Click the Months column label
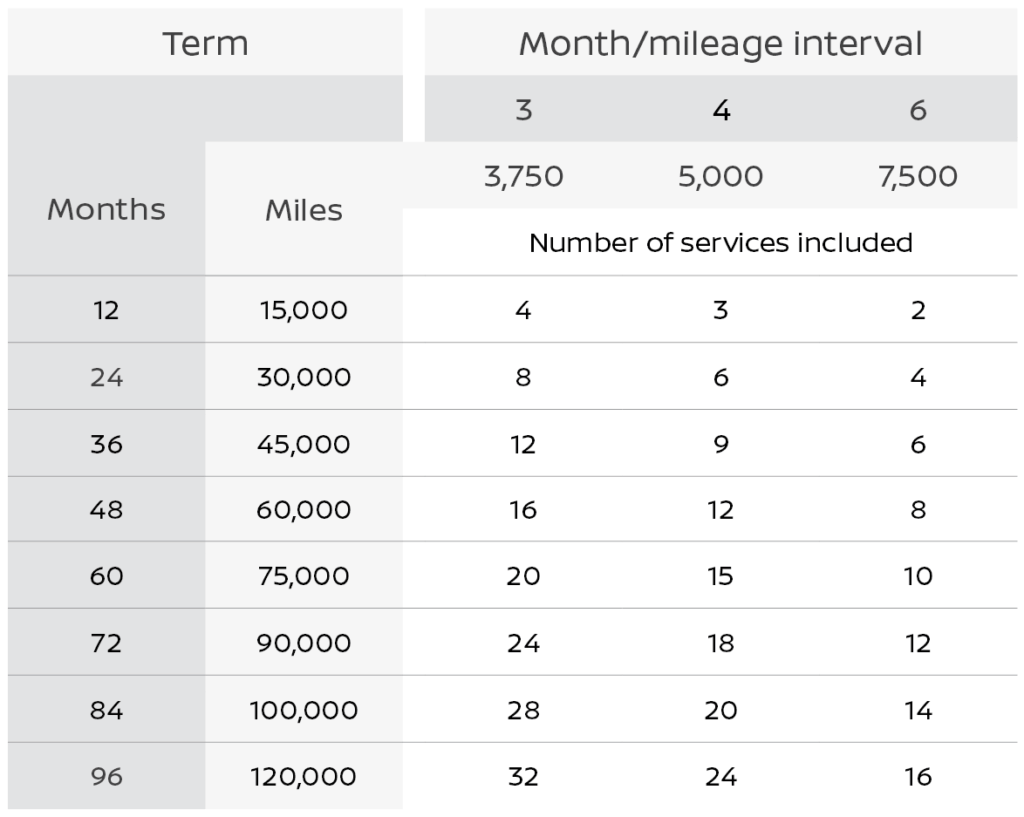This screenshot has width=1024, height=817. pos(106,209)
